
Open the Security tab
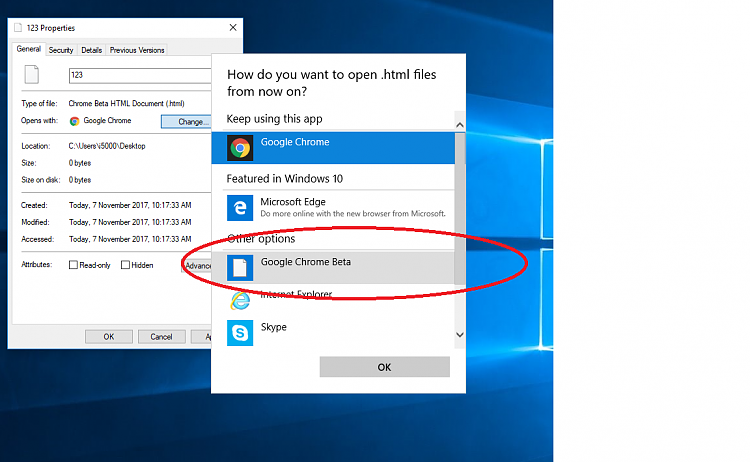(x=61, y=50)
